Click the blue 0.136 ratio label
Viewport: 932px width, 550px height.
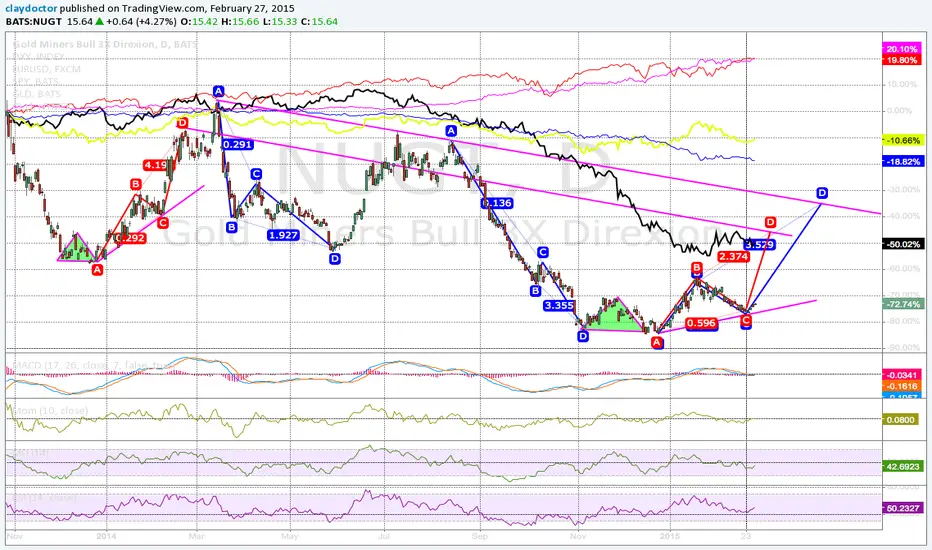[497, 203]
